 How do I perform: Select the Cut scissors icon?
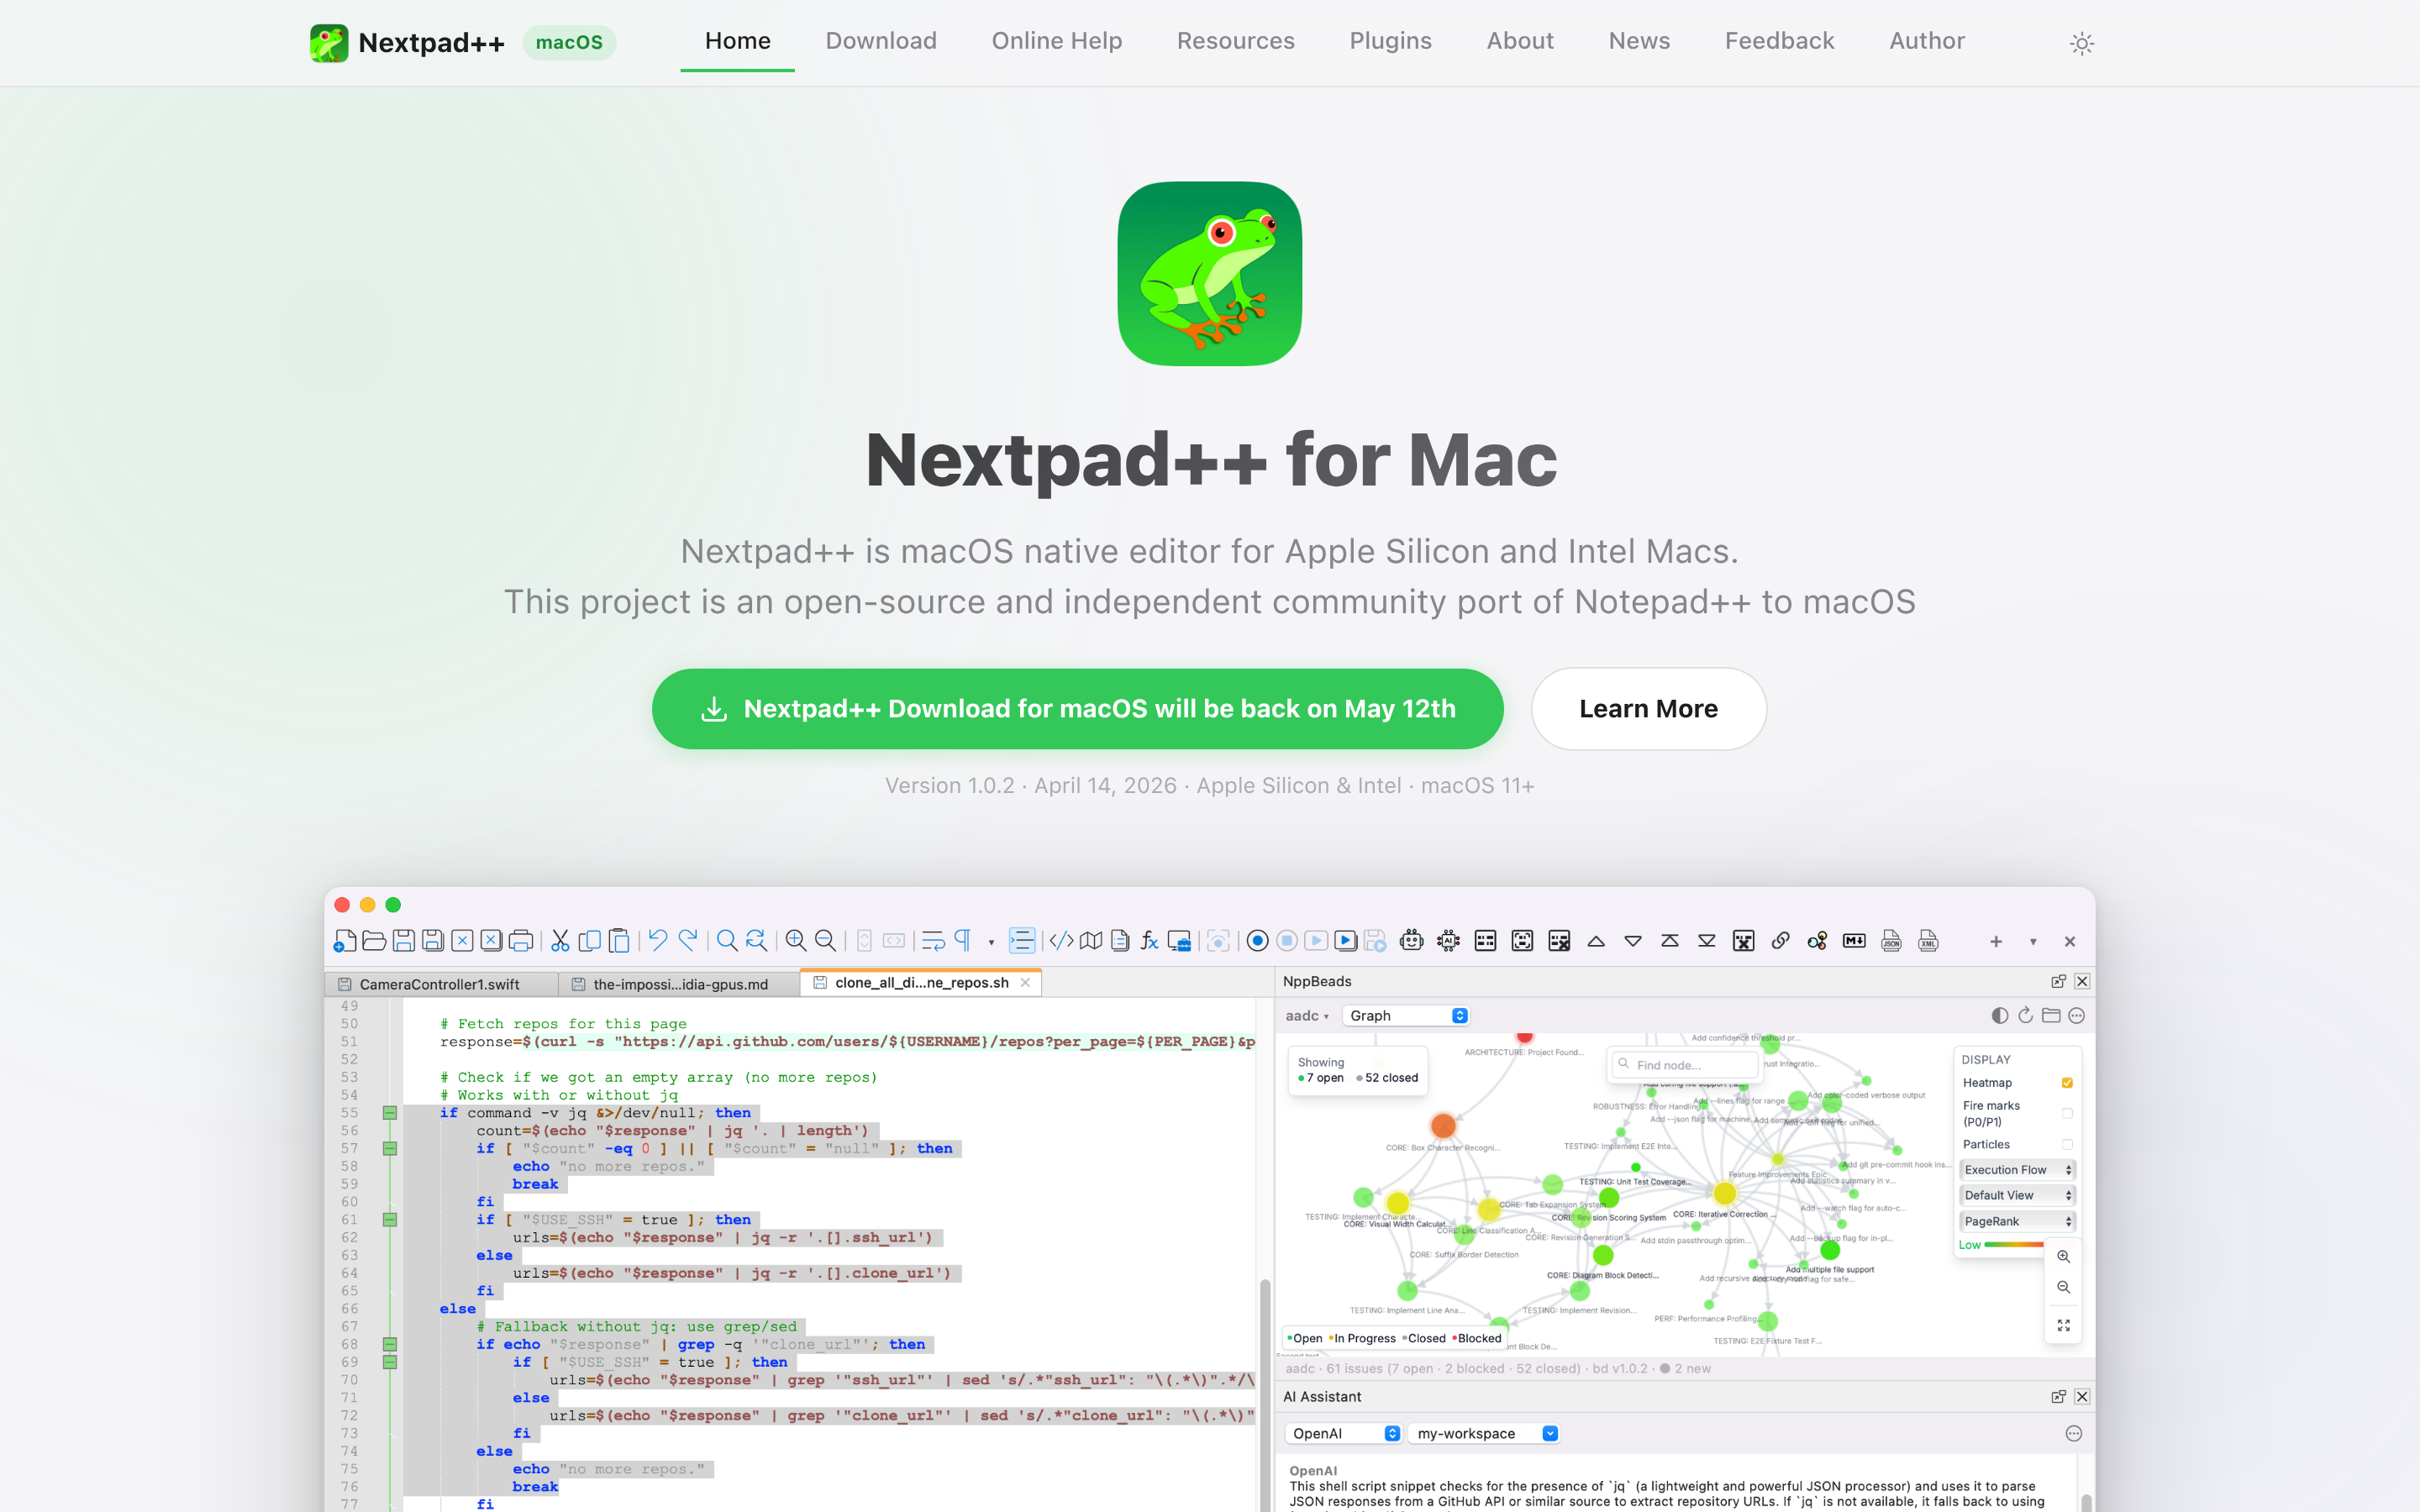tap(560, 941)
